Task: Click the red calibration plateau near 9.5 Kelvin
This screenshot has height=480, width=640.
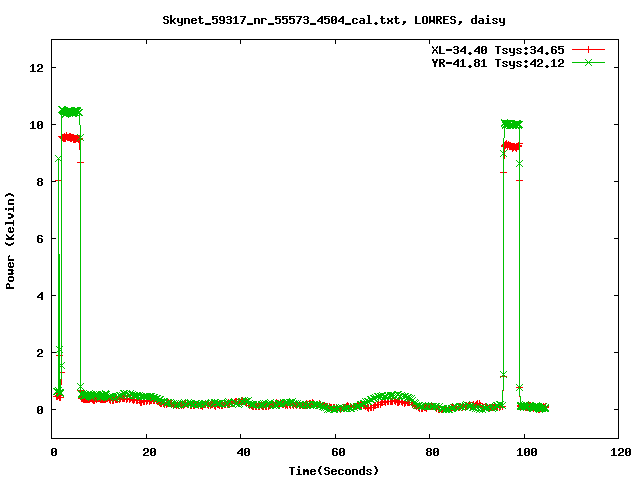Action: coord(70,138)
